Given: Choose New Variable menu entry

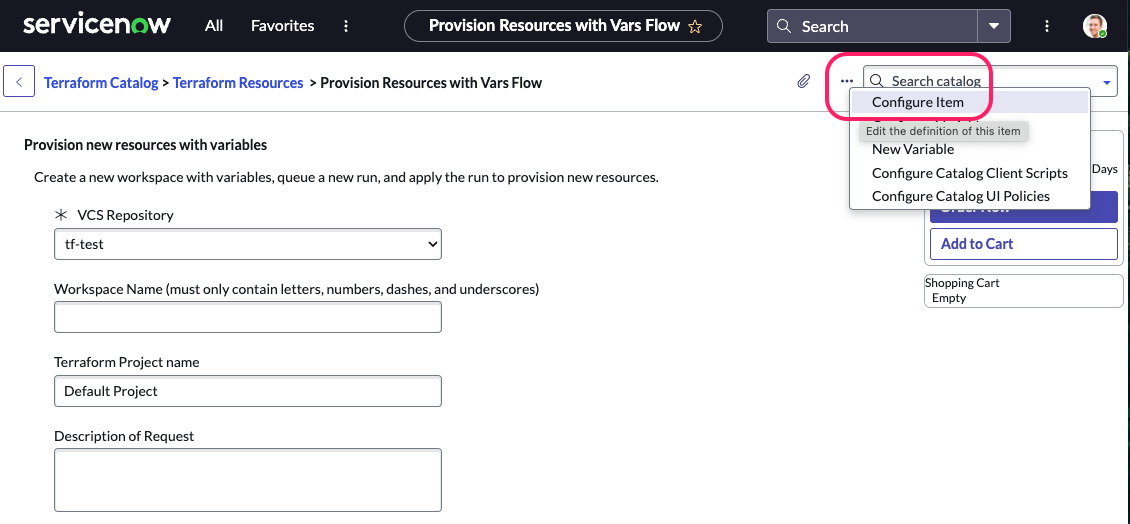Looking at the screenshot, I should click(x=912, y=149).
